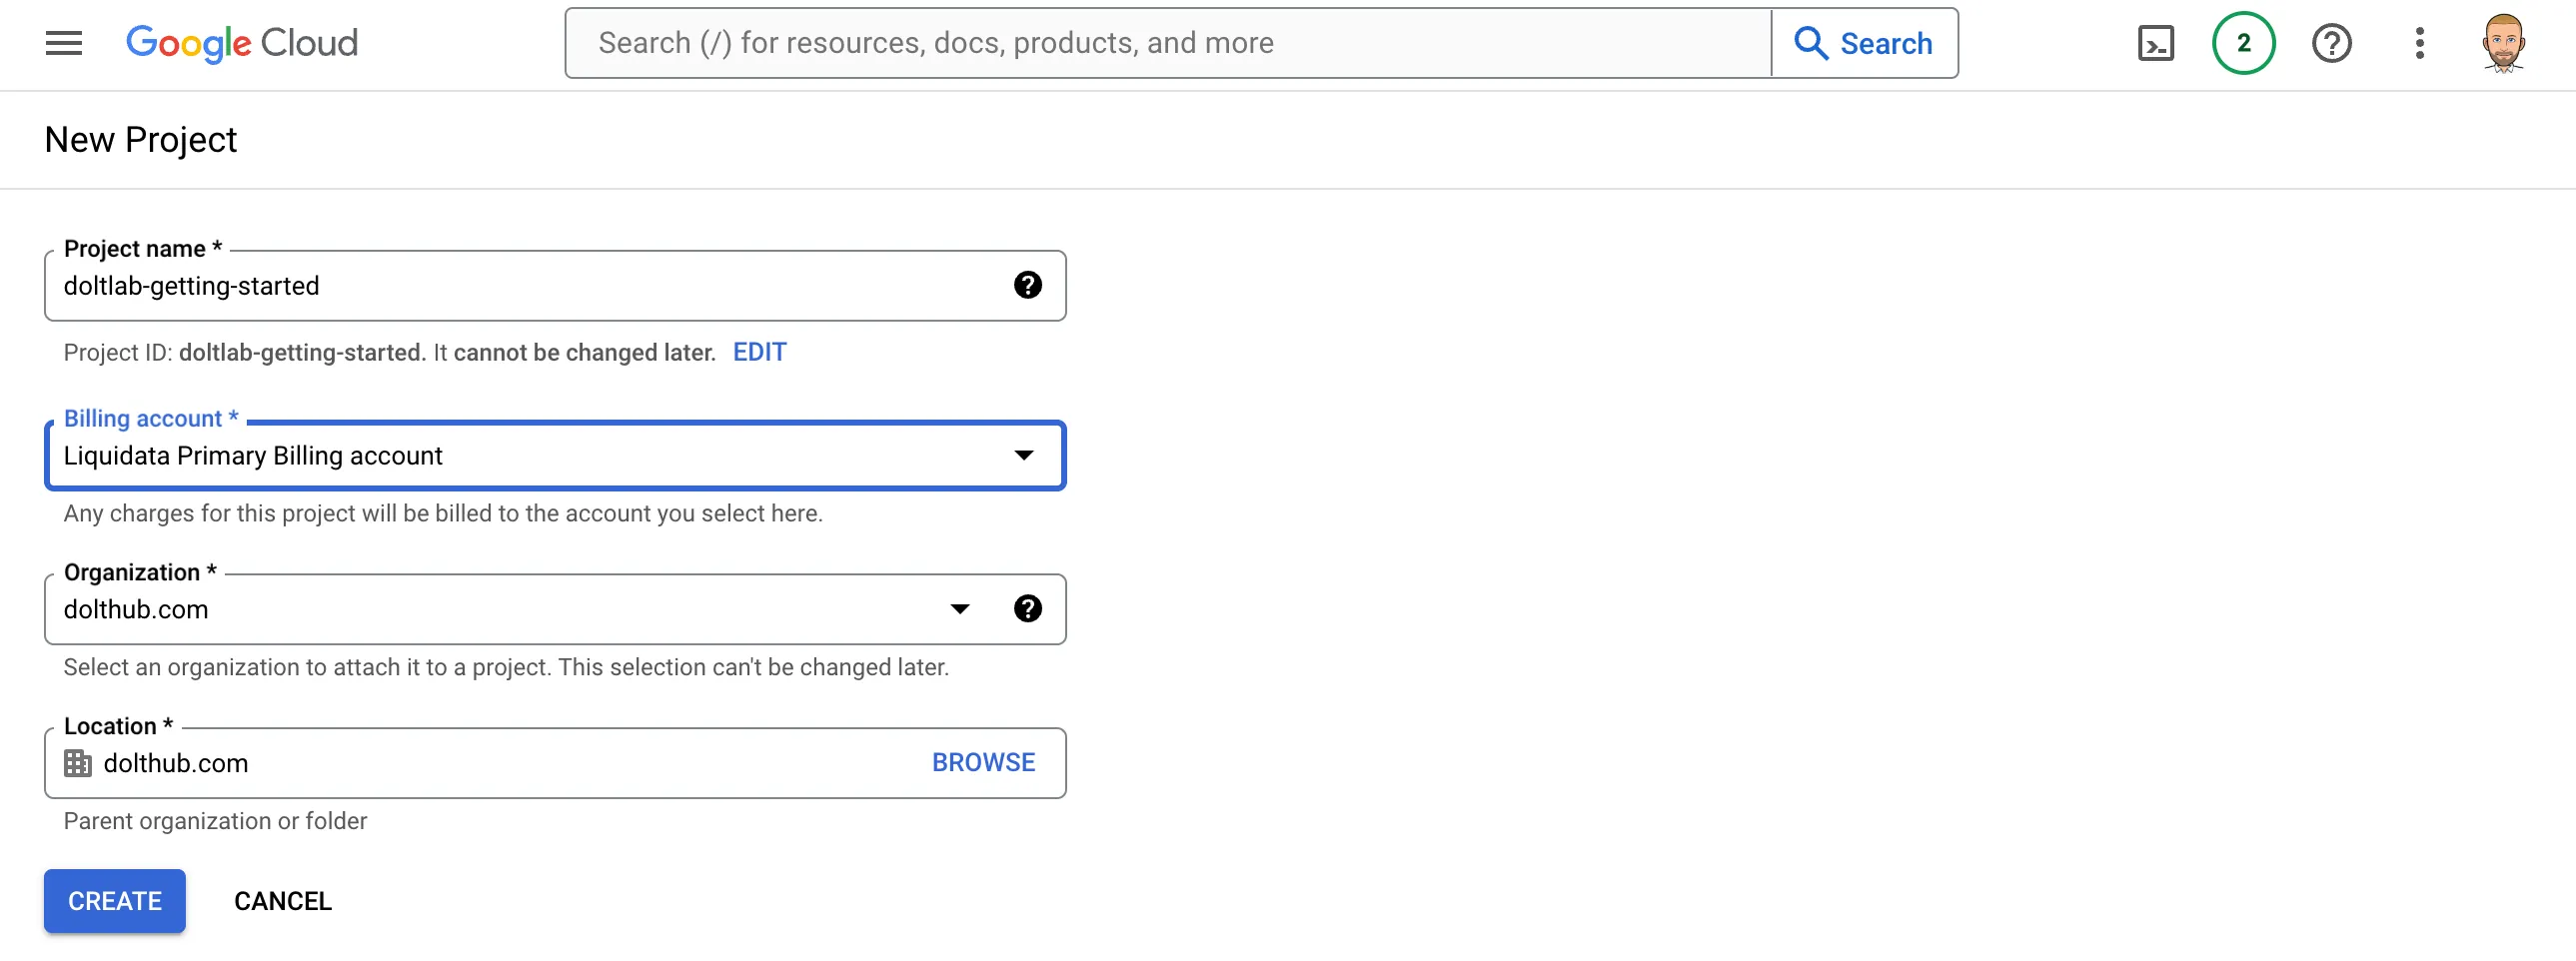
Task: Click the Google Cloud logo
Action: pyautogui.click(x=241, y=43)
